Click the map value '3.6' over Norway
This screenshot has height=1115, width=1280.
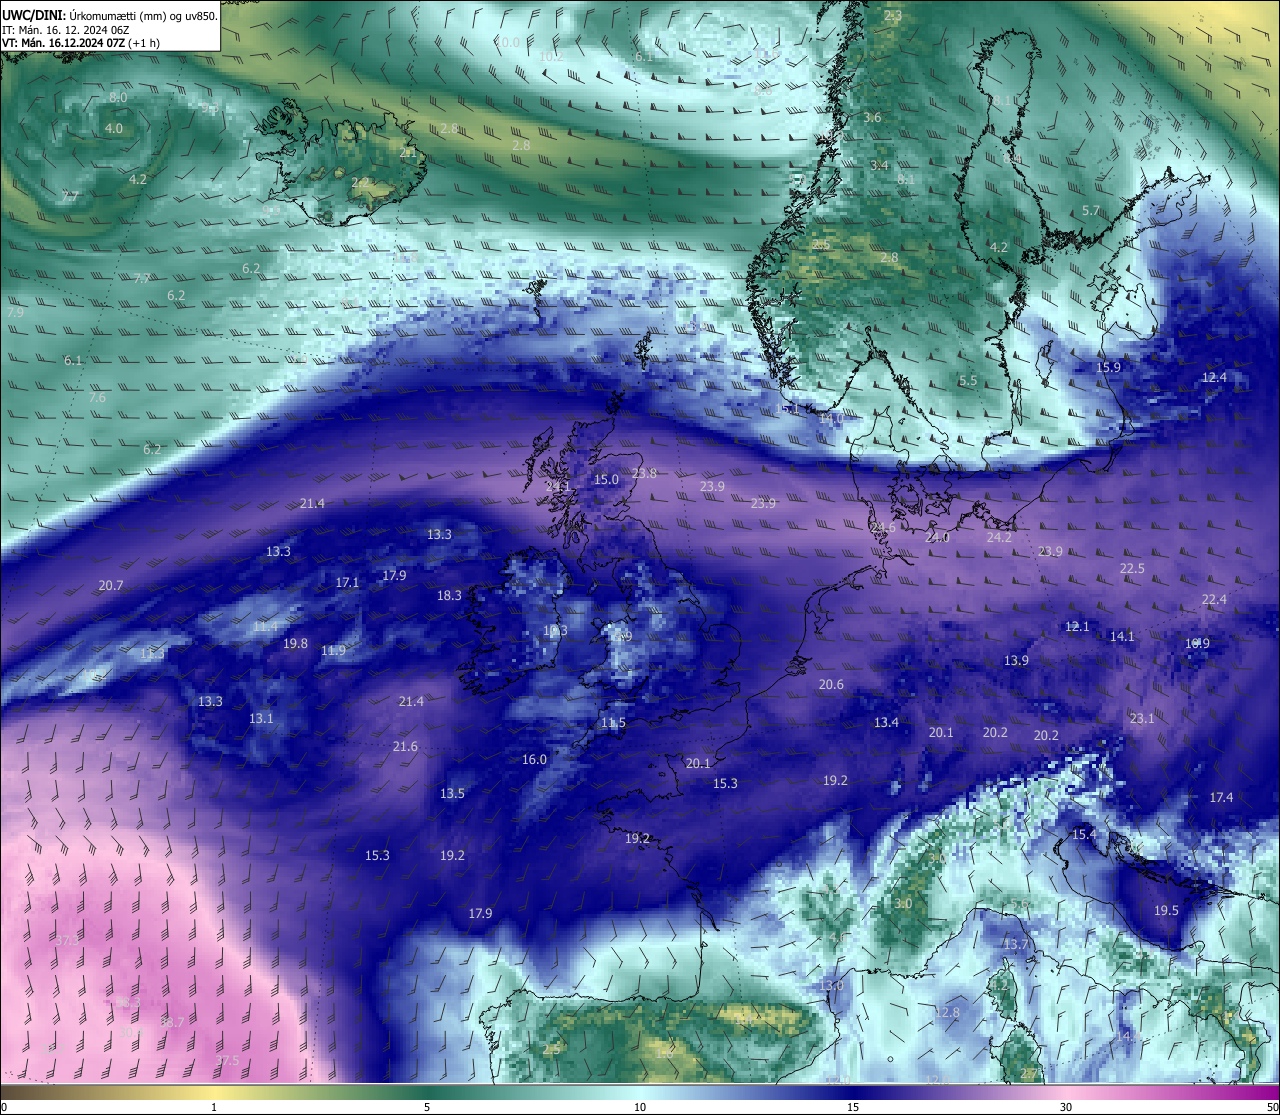[x=872, y=117]
